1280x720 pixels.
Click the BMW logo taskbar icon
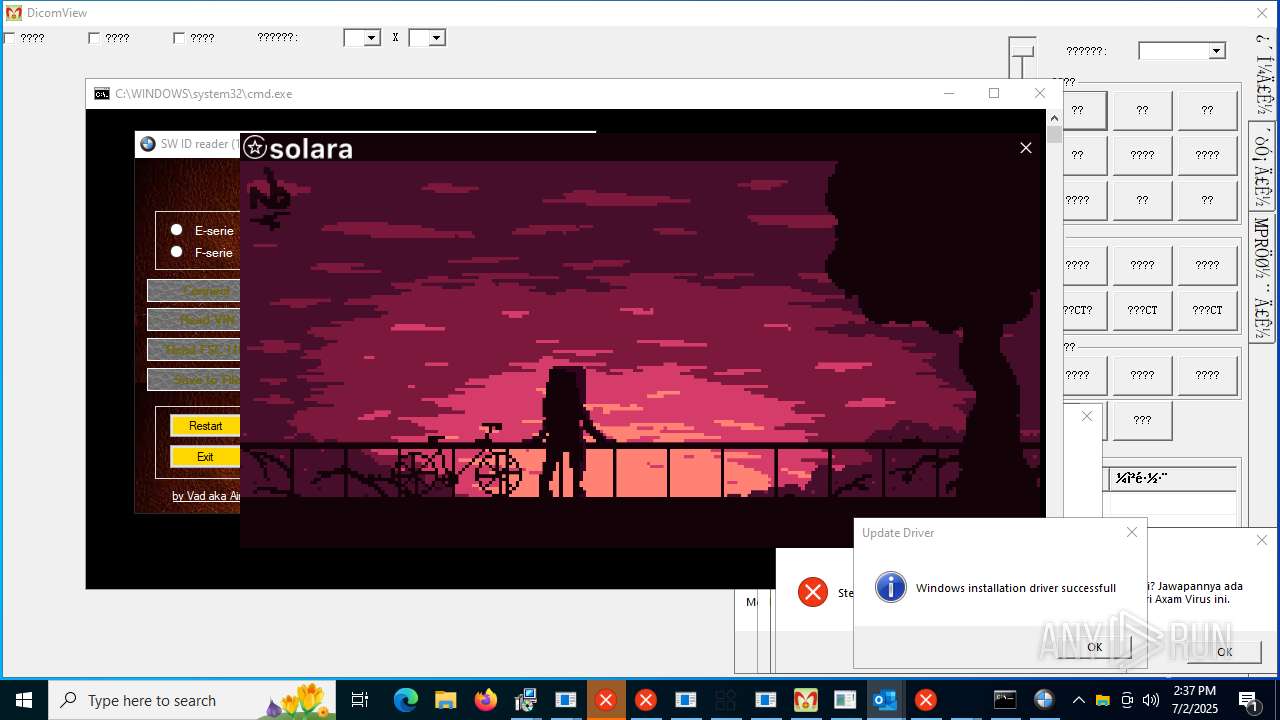[x=1044, y=700]
